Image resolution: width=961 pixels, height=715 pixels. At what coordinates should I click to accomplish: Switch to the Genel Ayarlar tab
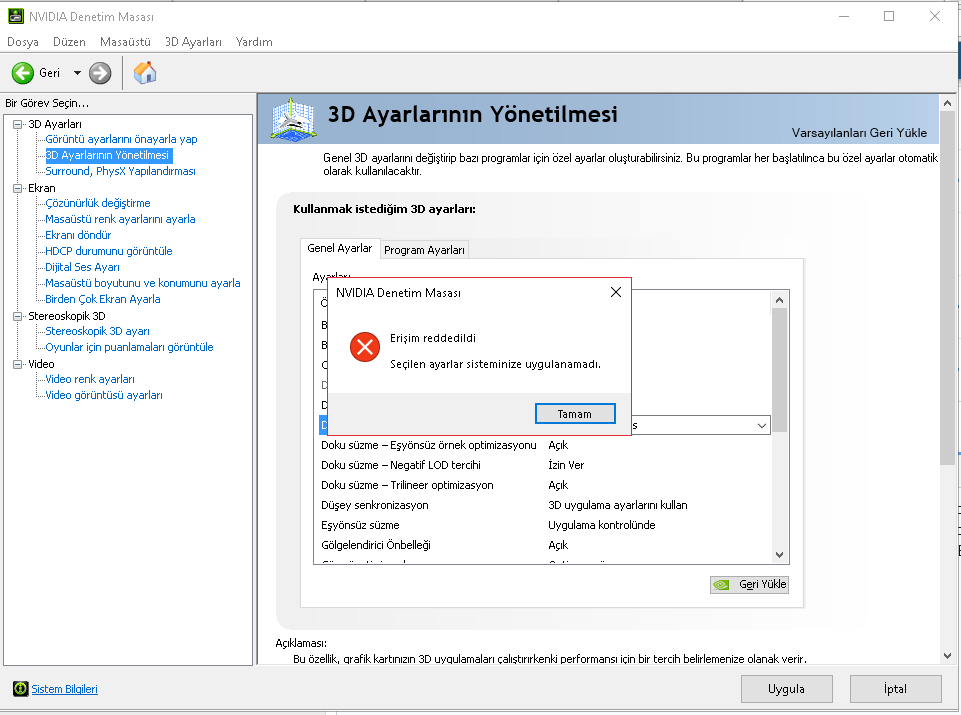click(340, 248)
